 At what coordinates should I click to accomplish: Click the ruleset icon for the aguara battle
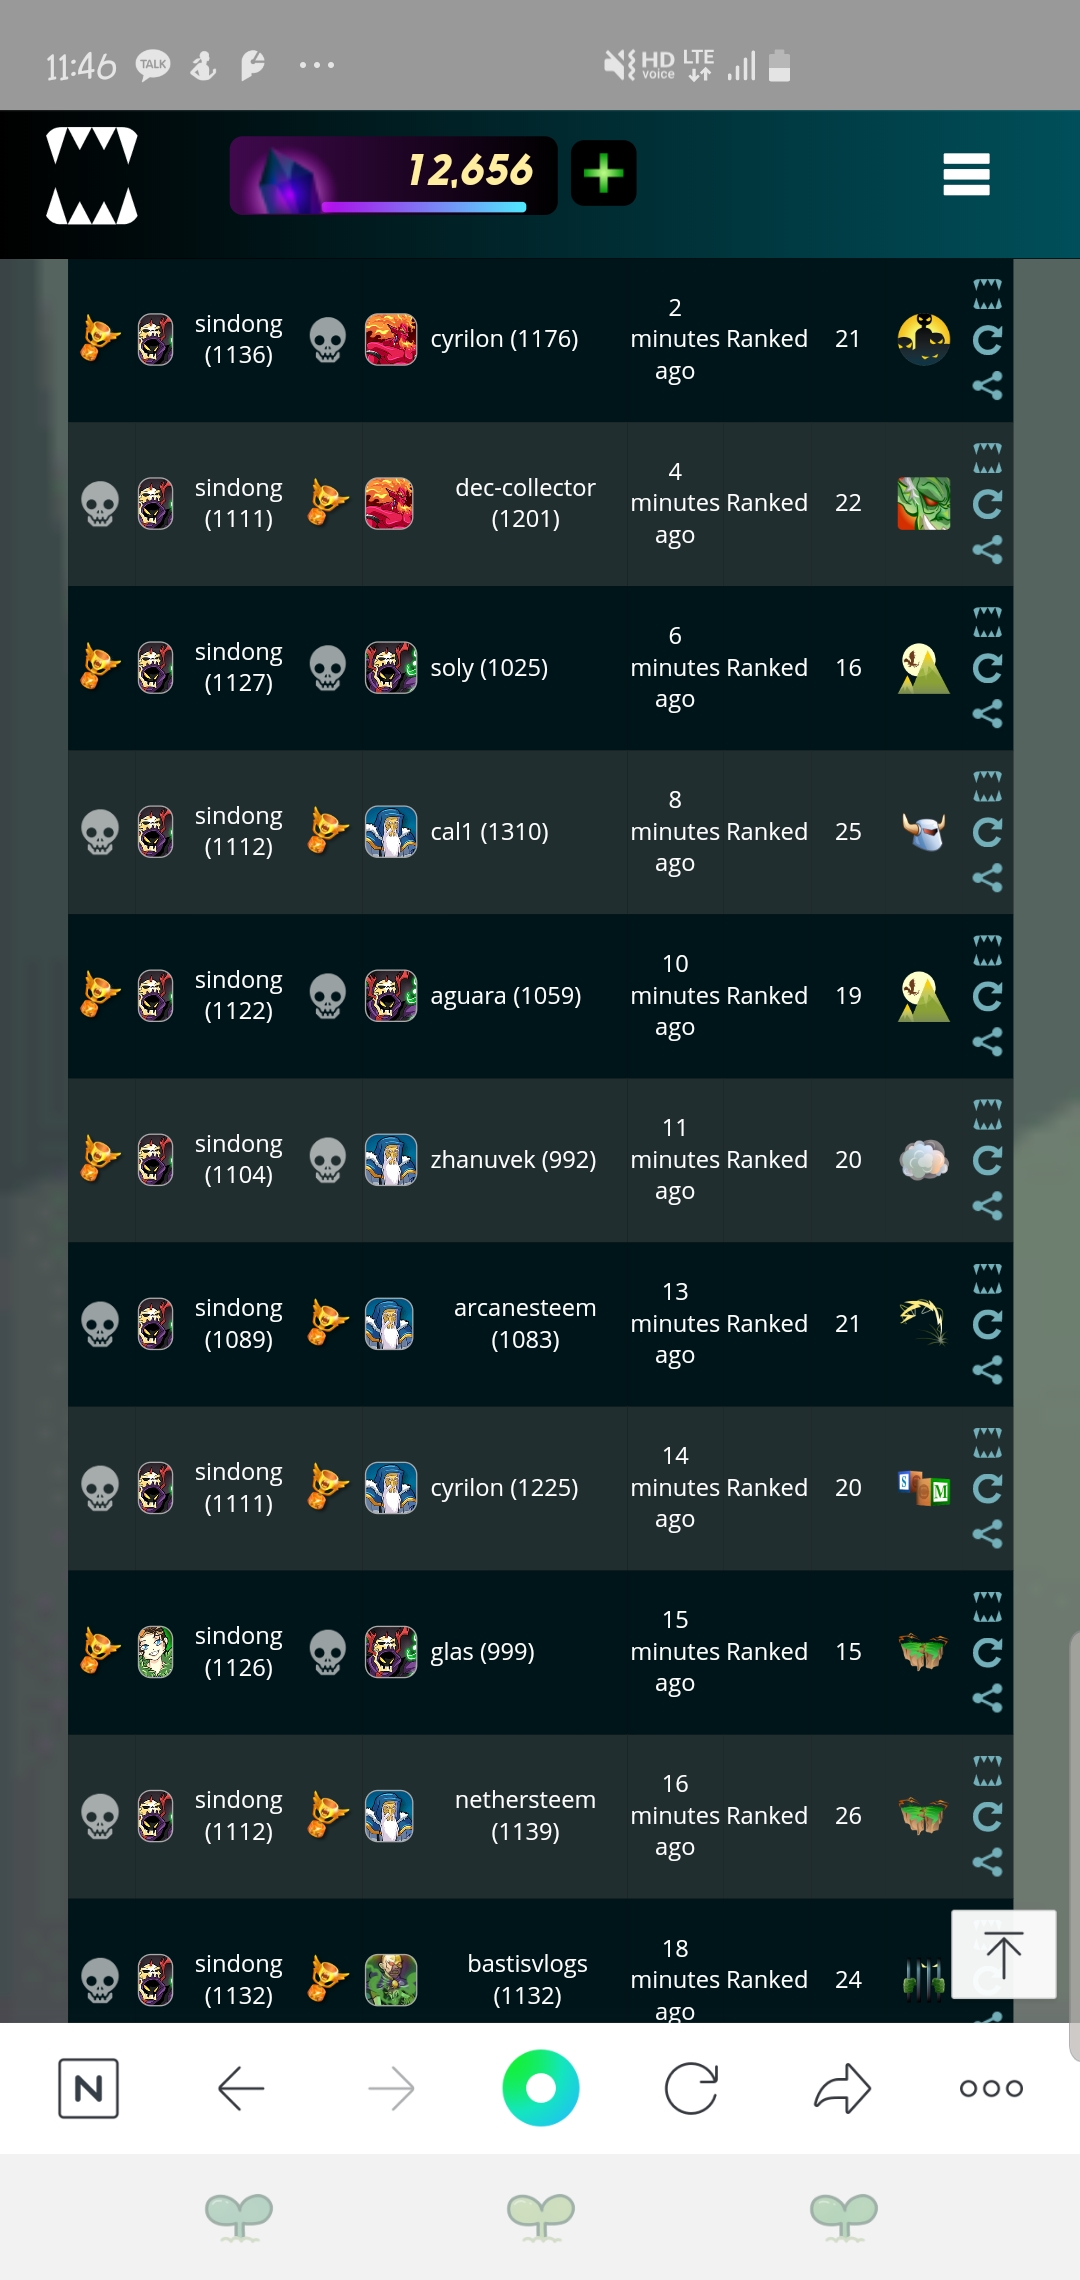pyautogui.click(x=923, y=996)
